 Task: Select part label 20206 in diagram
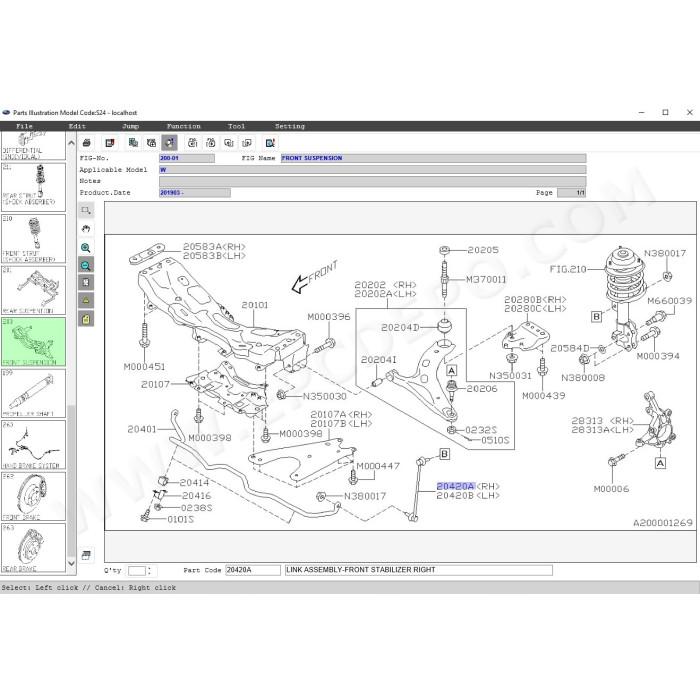482,389
